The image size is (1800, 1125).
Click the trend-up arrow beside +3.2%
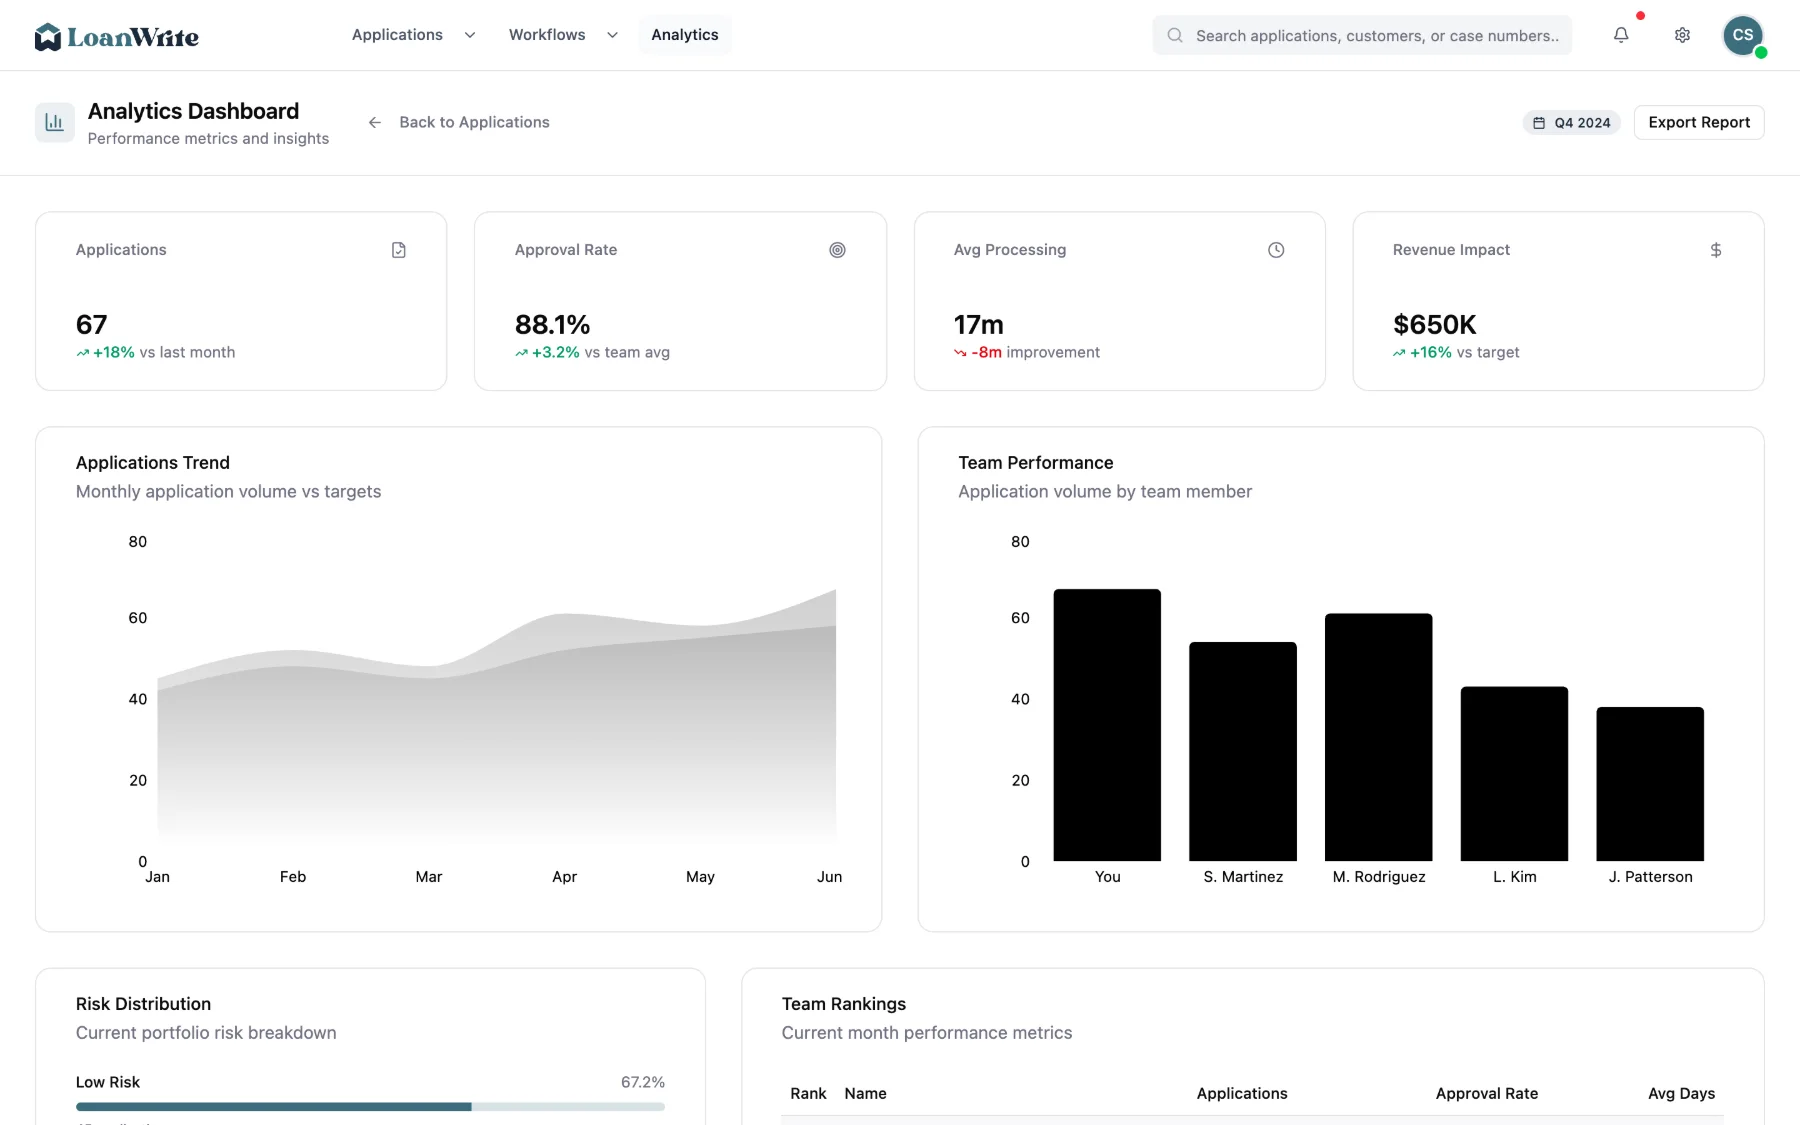coord(521,353)
